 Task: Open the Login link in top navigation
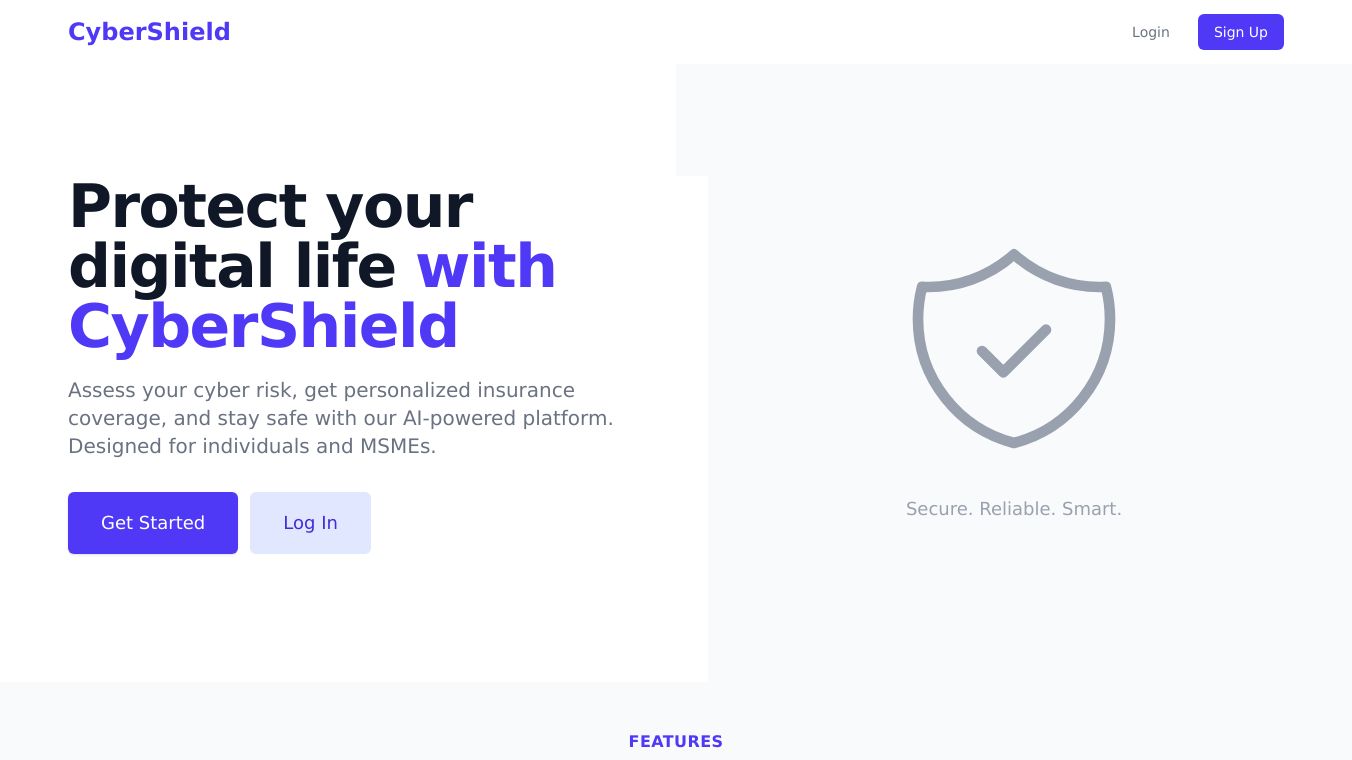(1150, 32)
